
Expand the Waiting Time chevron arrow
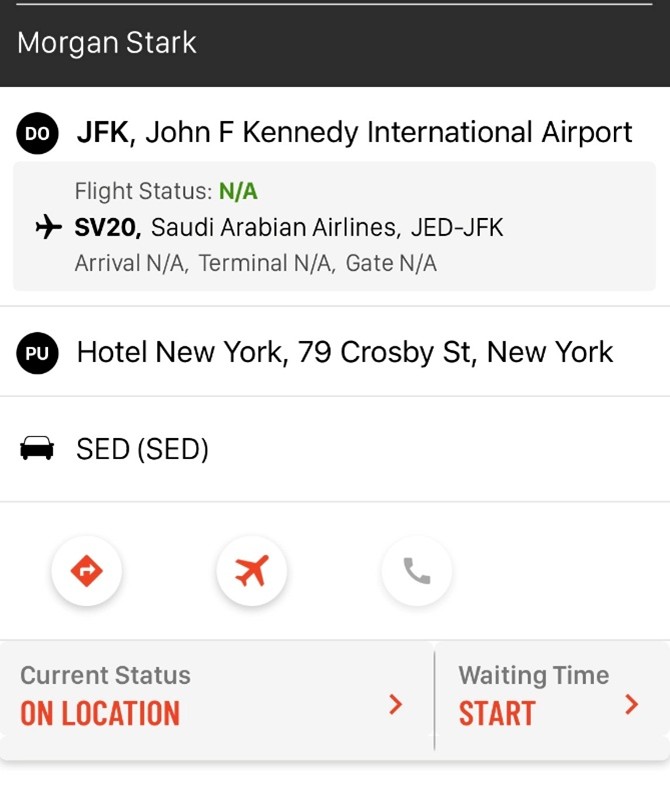631,704
